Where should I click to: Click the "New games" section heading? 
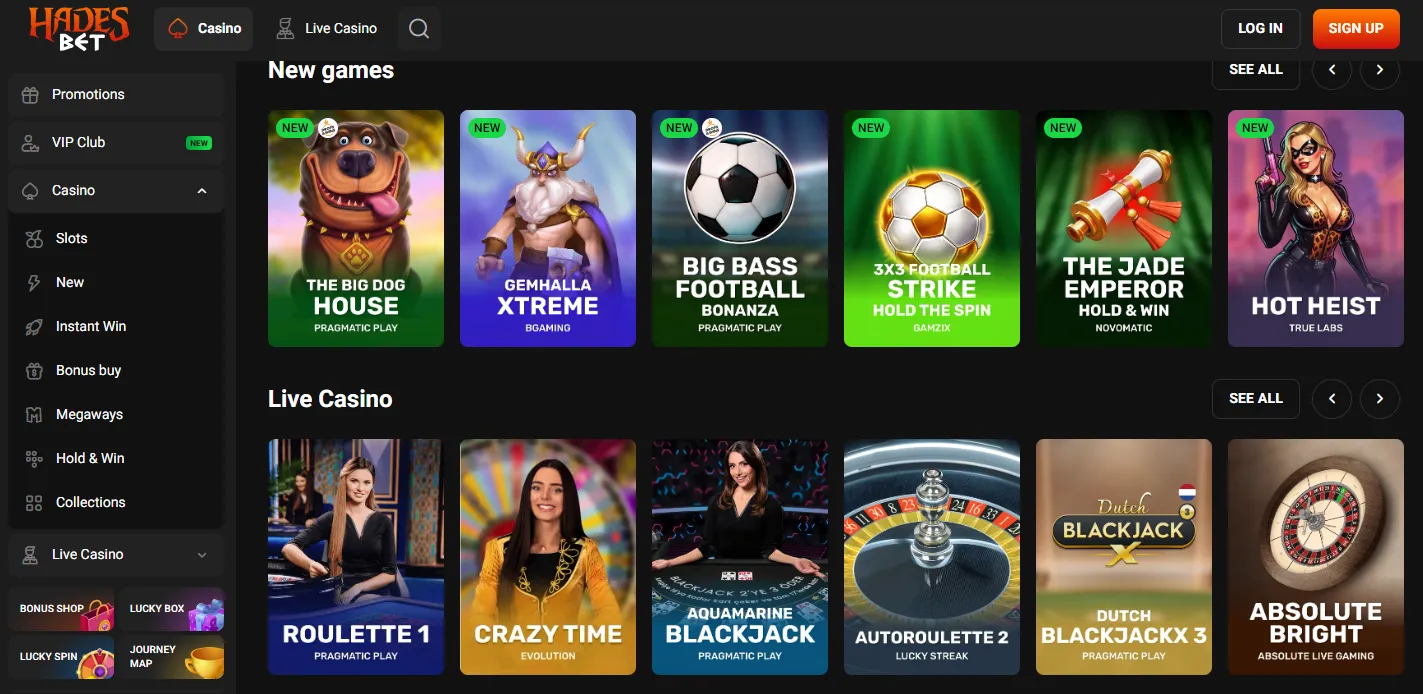point(331,70)
